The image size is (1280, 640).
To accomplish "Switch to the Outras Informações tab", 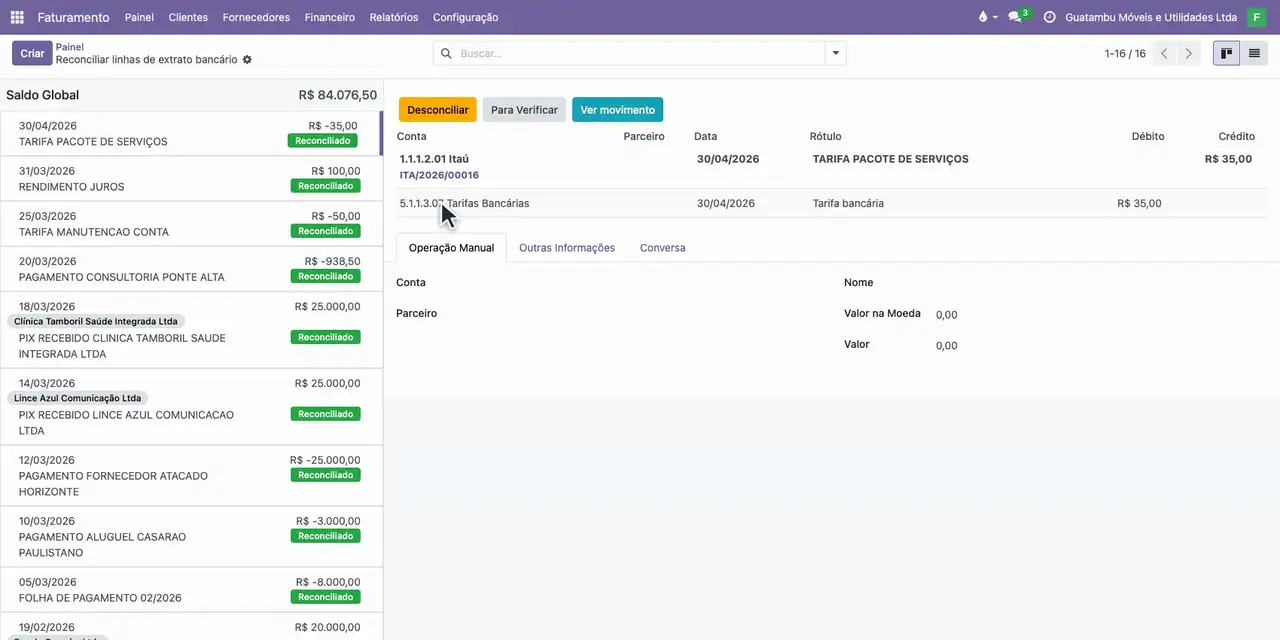I will pos(567,247).
